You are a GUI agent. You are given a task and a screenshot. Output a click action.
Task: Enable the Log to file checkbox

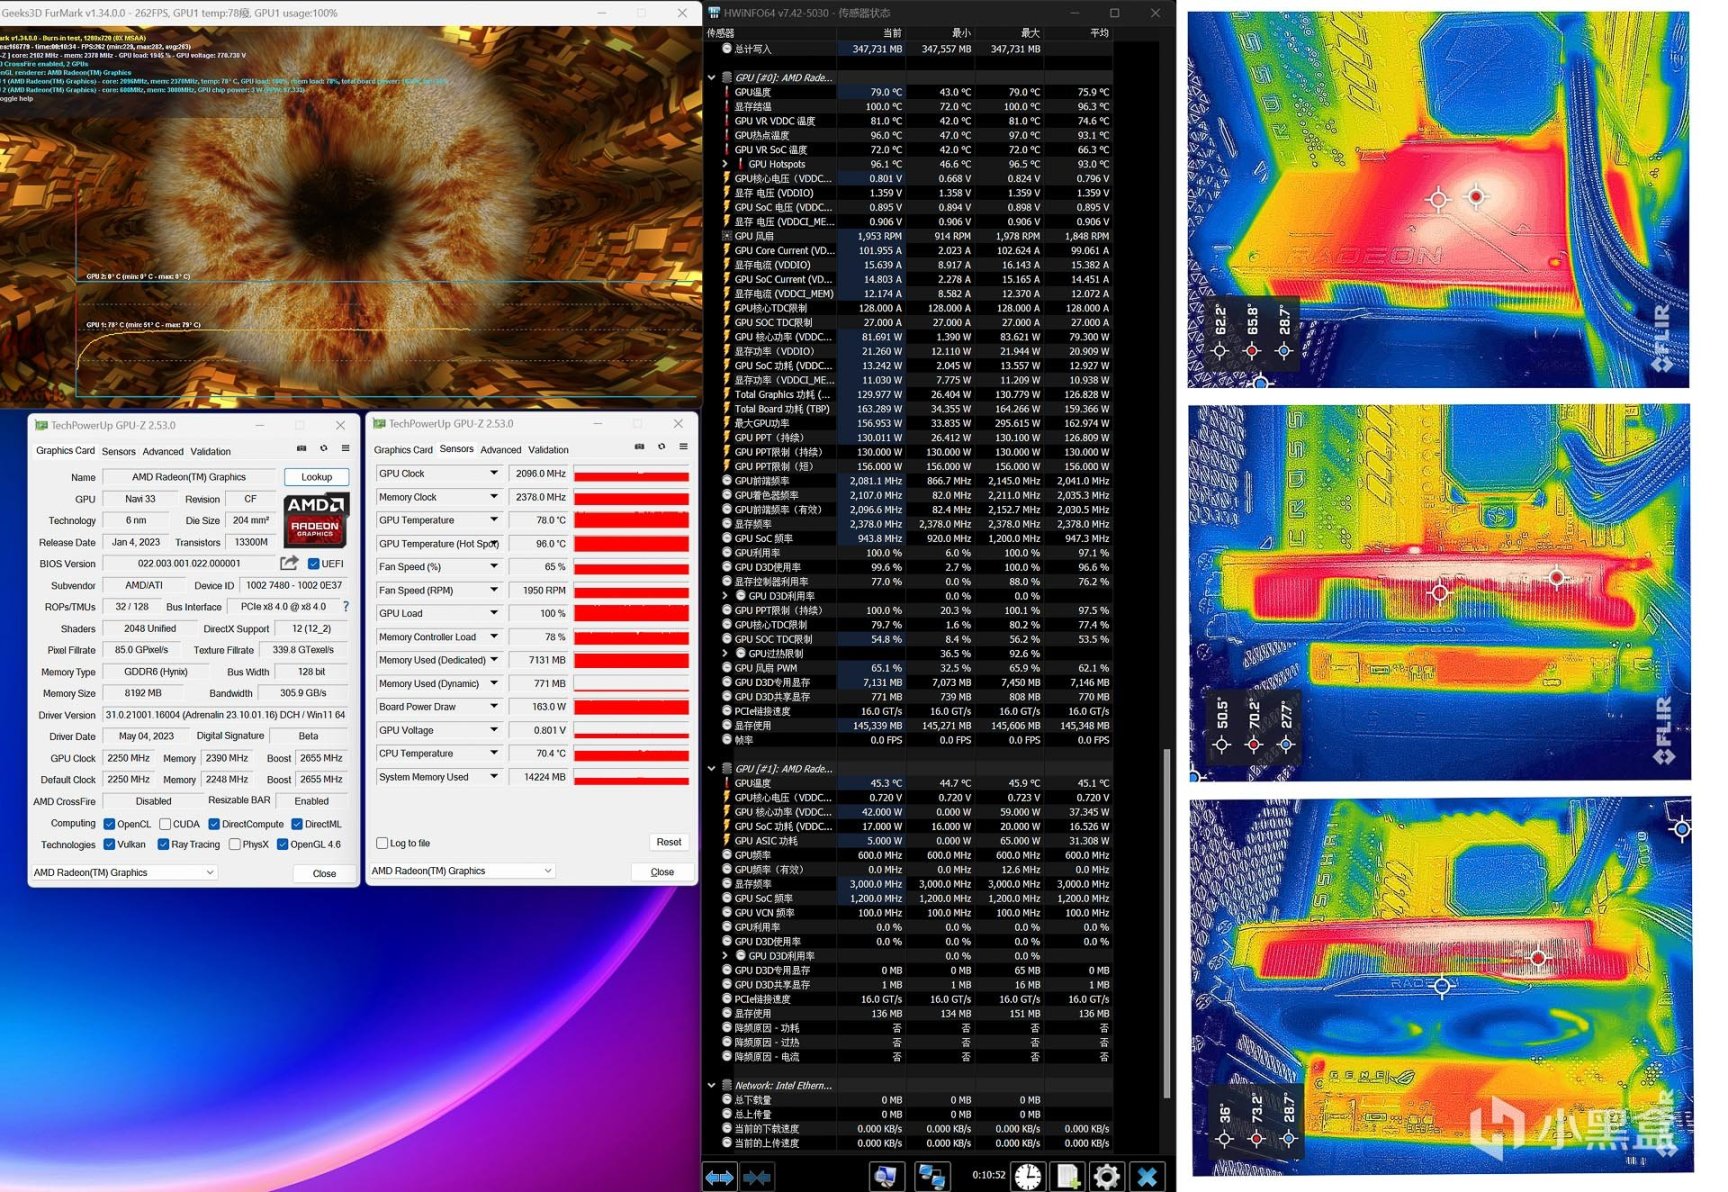click(382, 843)
